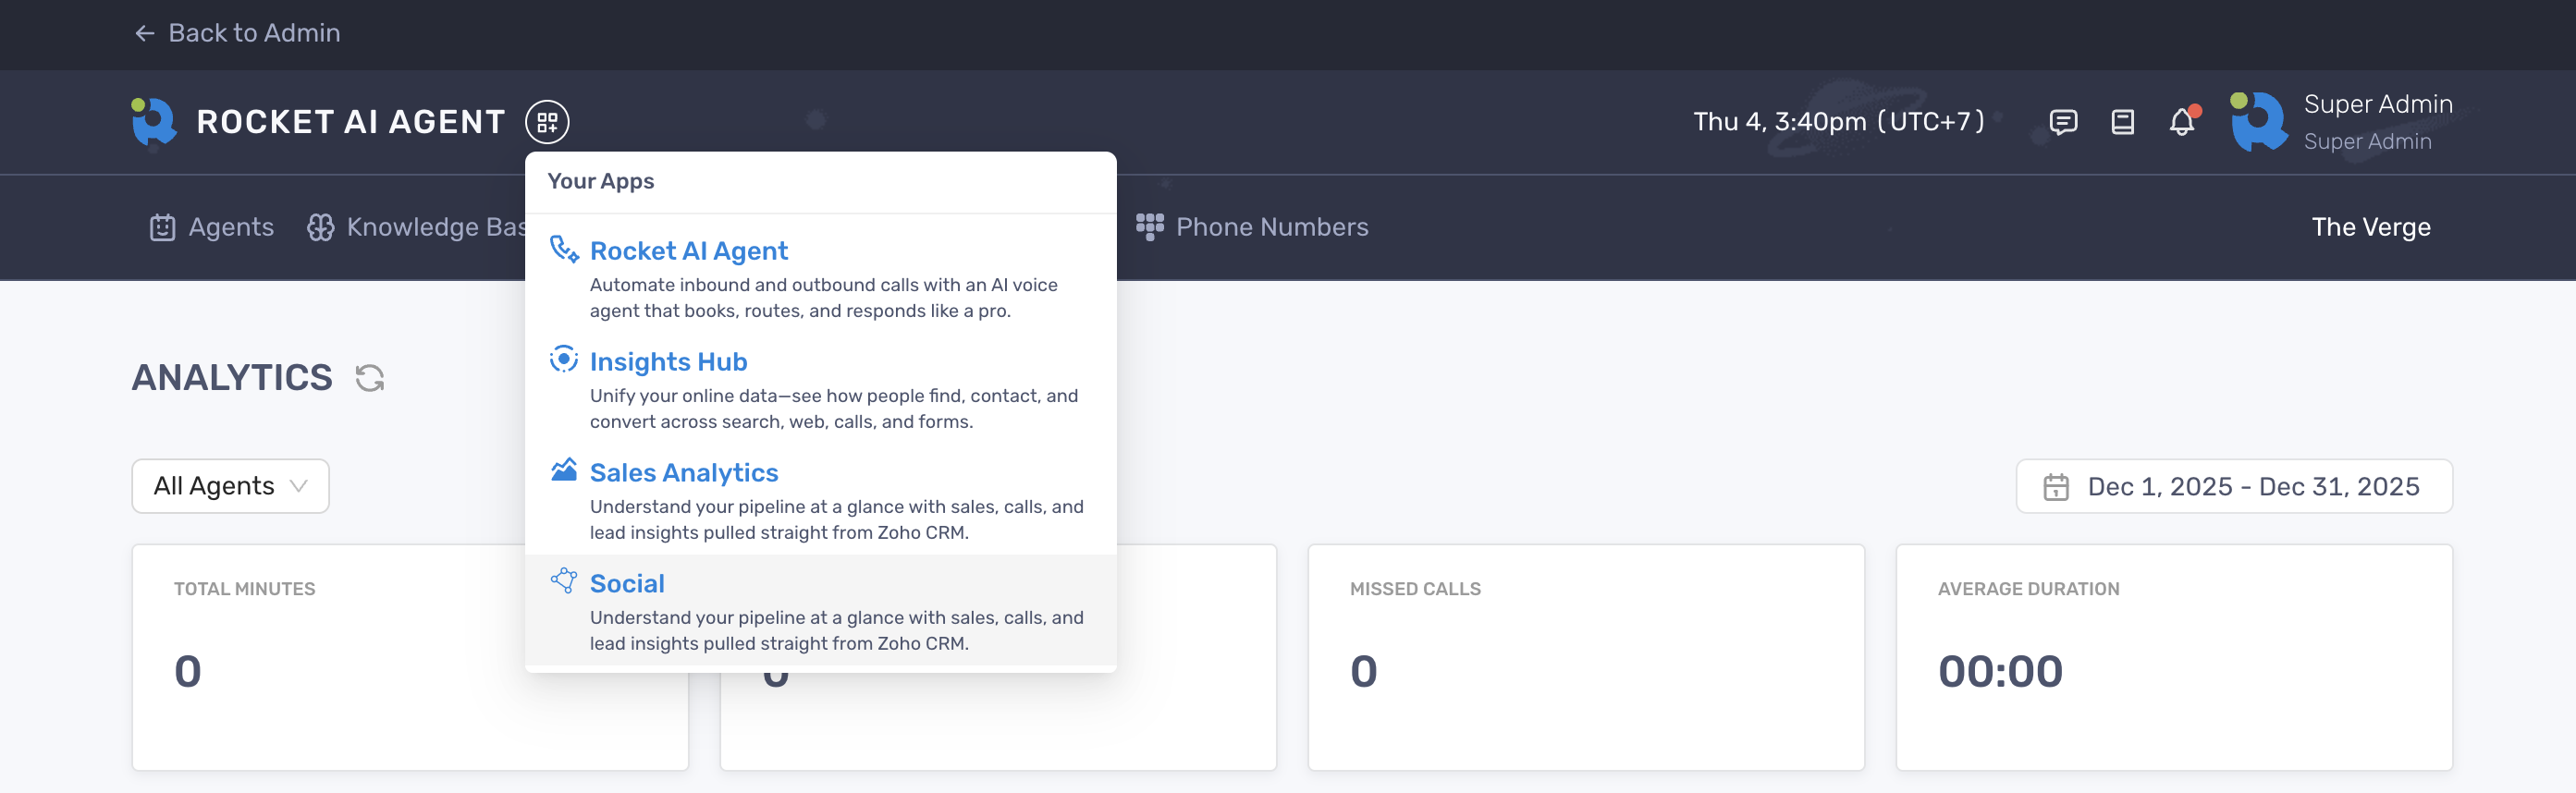This screenshot has height=793, width=2576.
Task: Refresh analytics with the reload icon
Action: [370, 378]
